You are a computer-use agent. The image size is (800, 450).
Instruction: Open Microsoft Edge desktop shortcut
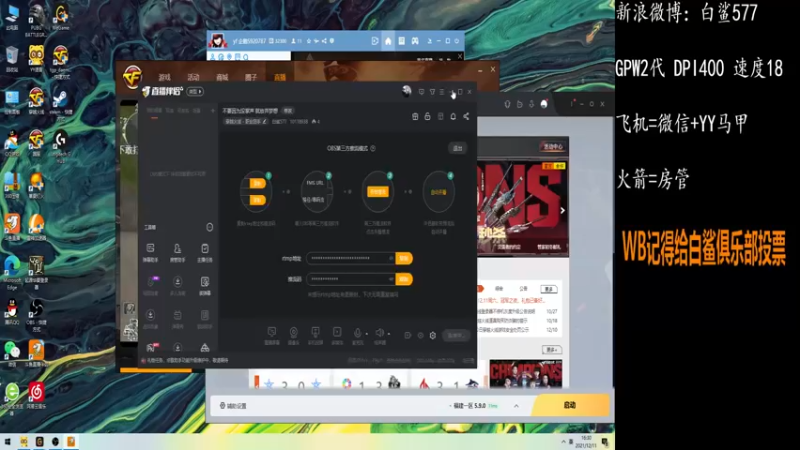coord(12,272)
